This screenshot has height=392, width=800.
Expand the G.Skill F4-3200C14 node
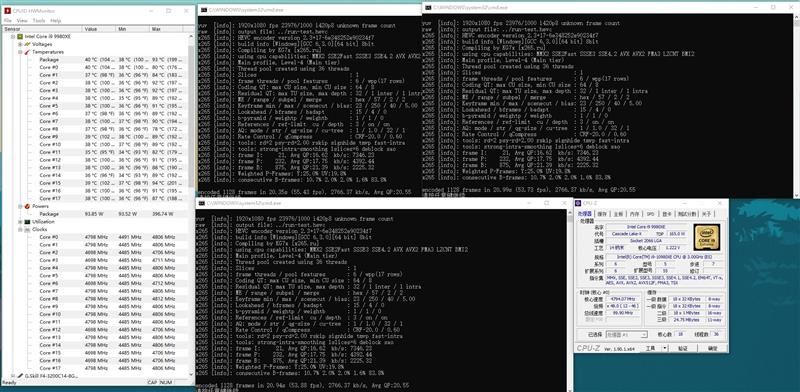[13, 376]
